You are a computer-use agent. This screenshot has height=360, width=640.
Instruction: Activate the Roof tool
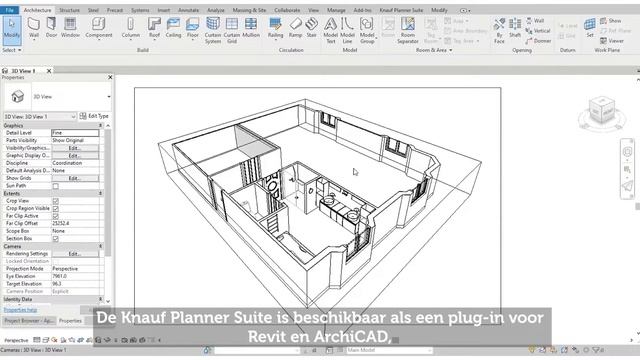click(x=154, y=28)
